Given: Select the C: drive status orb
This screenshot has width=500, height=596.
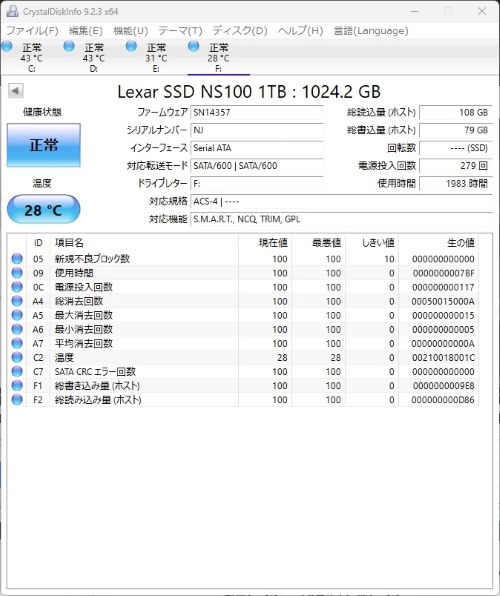Looking at the screenshot, I should [x=7, y=46].
